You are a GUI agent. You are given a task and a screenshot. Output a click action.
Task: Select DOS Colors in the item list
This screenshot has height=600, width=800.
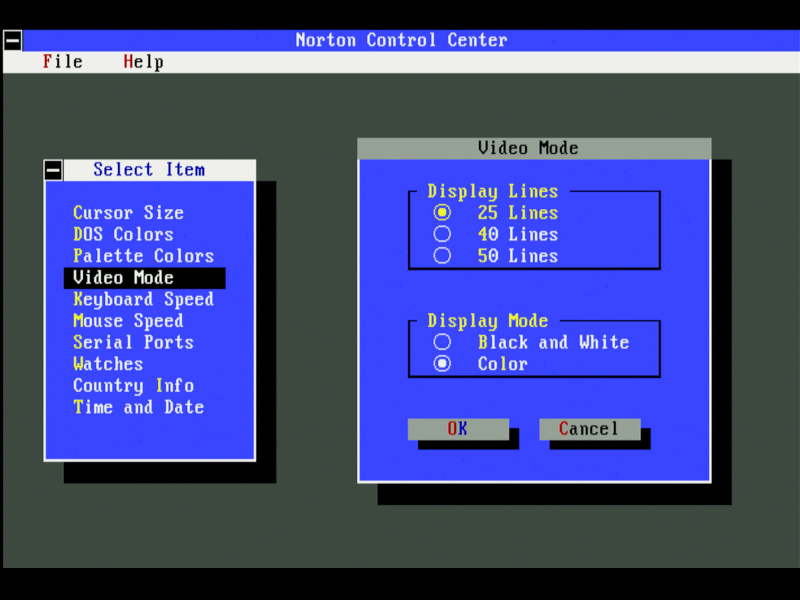point(123,234)
